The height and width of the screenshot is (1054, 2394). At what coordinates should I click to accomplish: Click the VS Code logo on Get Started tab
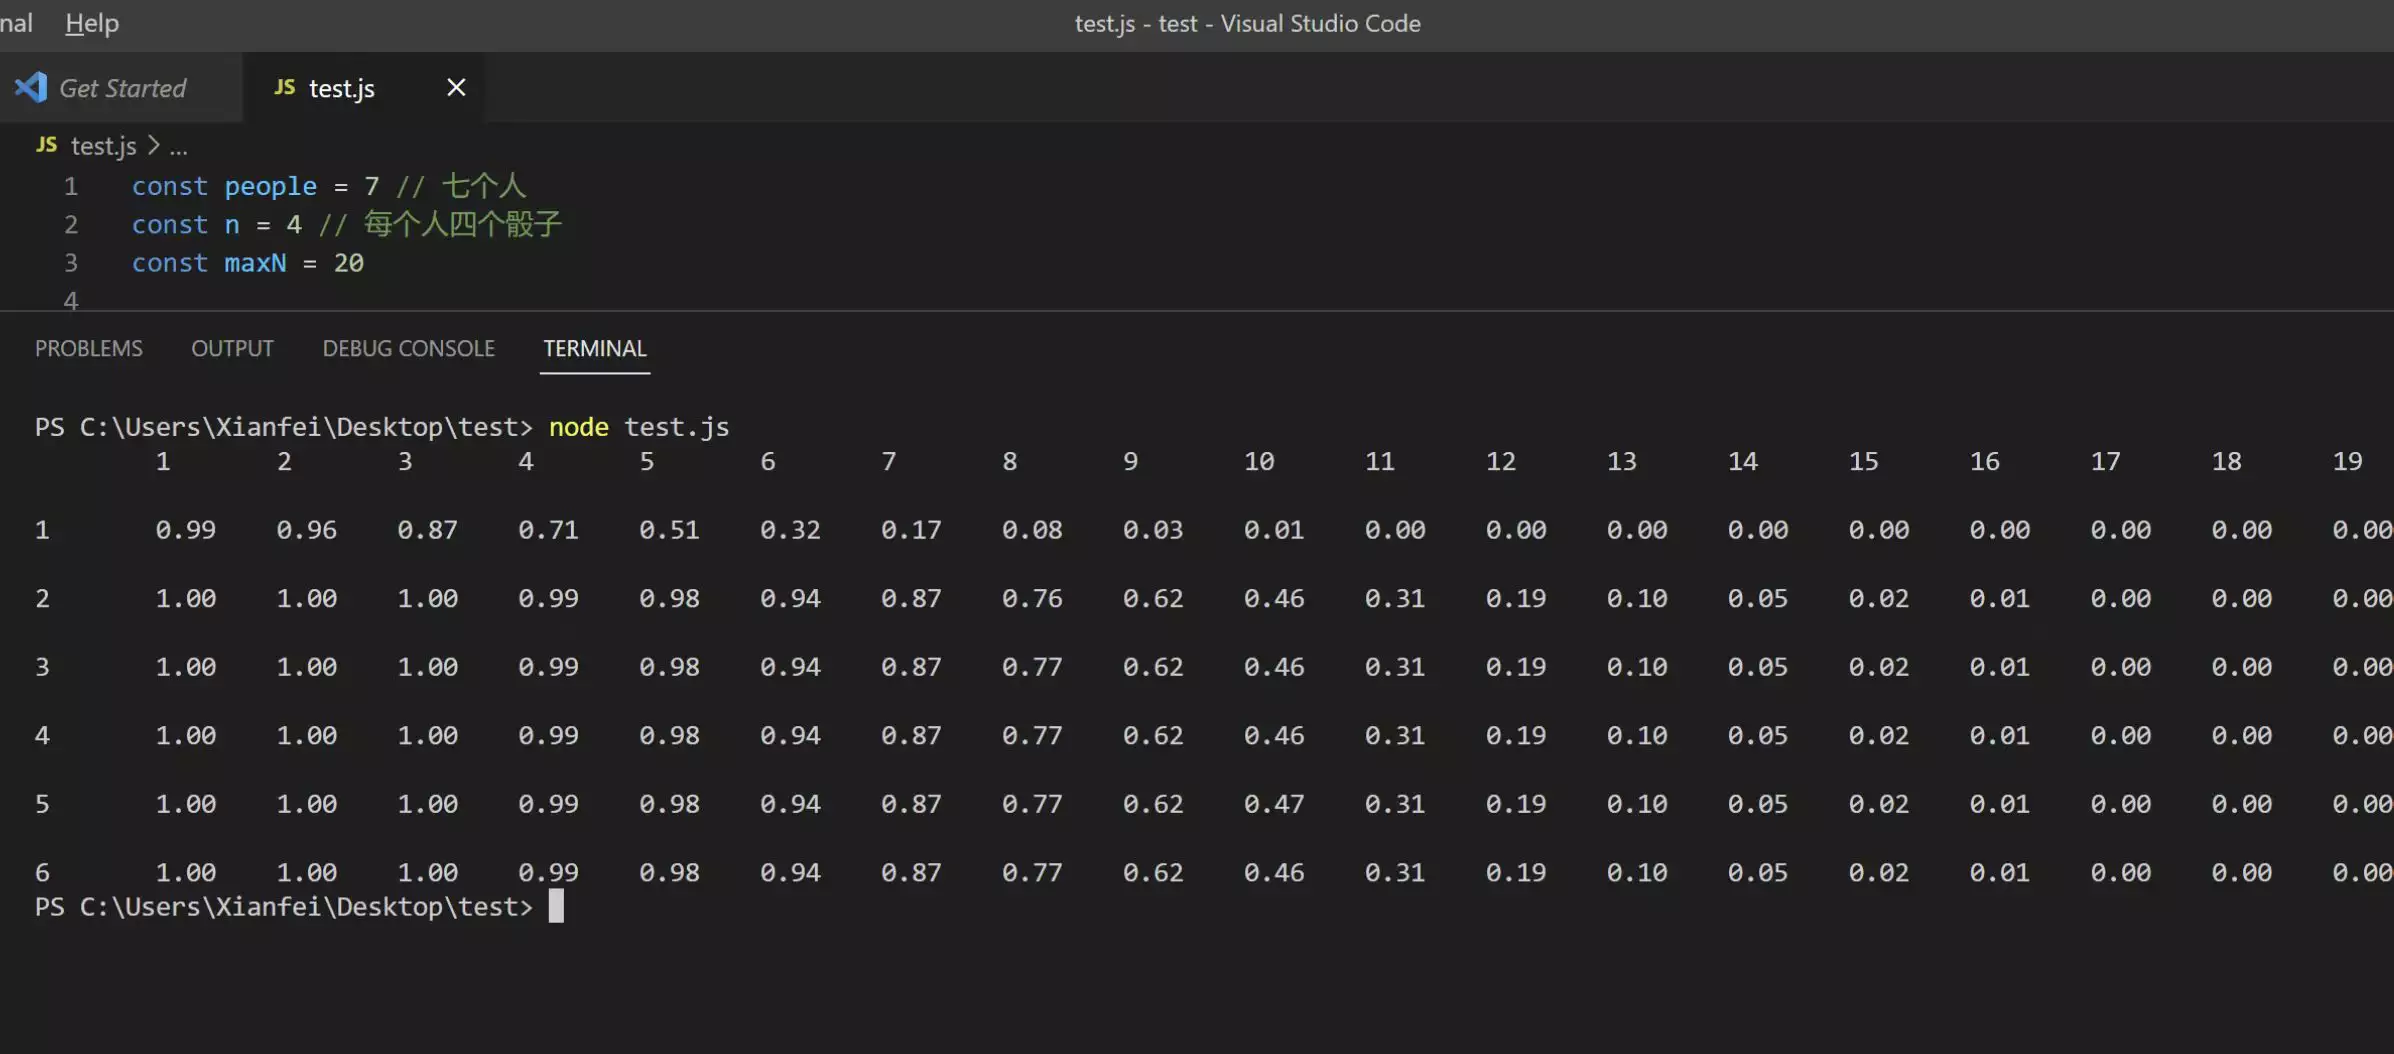tap(31, 87)
